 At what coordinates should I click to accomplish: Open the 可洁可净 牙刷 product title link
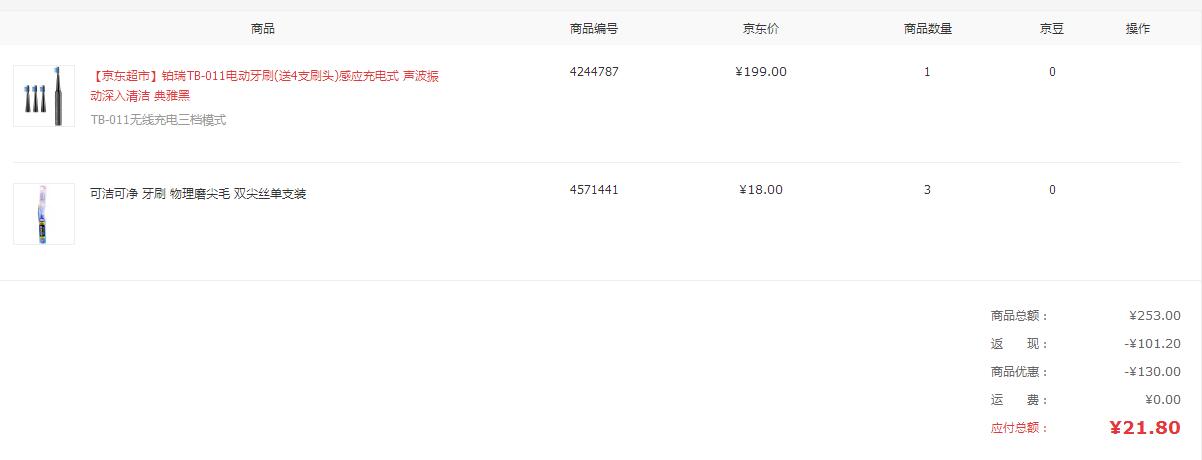(x=198, y=194)
